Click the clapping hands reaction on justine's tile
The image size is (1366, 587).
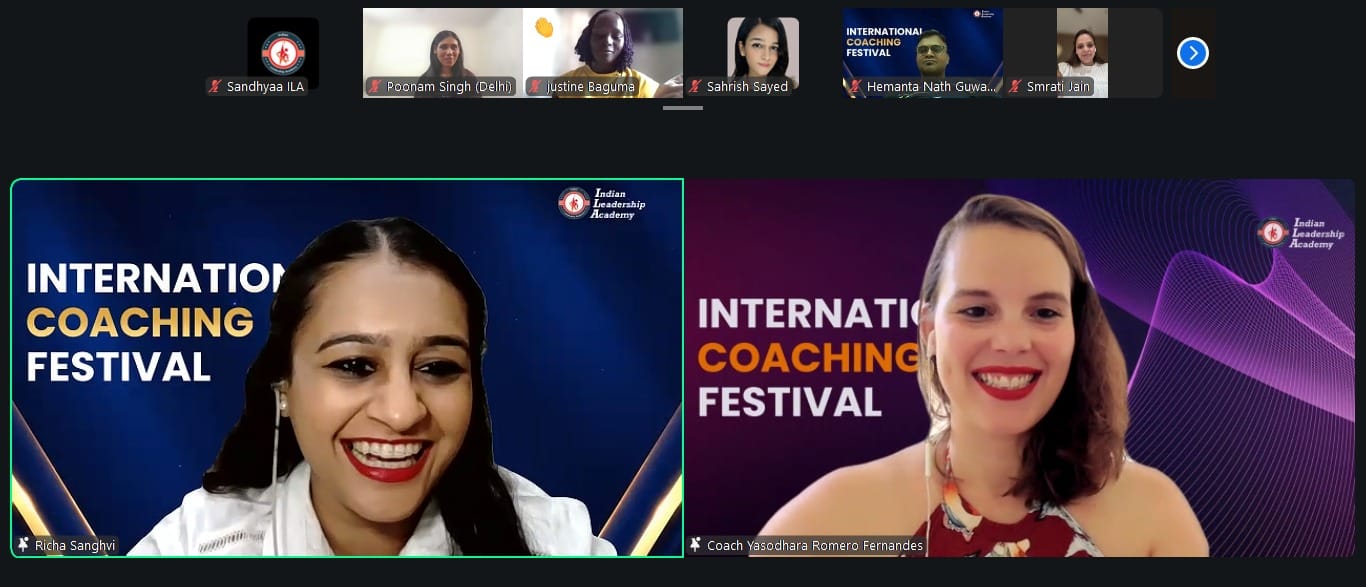pos(543,27)
